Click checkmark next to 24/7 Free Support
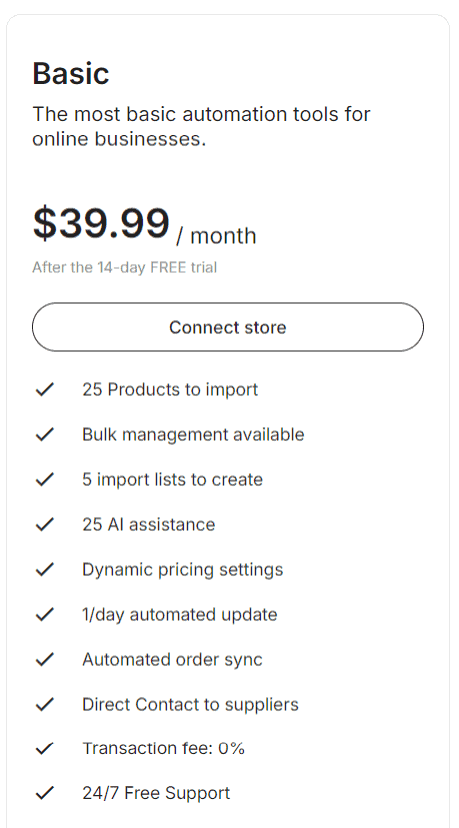The width and height of the screenshot is (459, 828). [45, 793]
